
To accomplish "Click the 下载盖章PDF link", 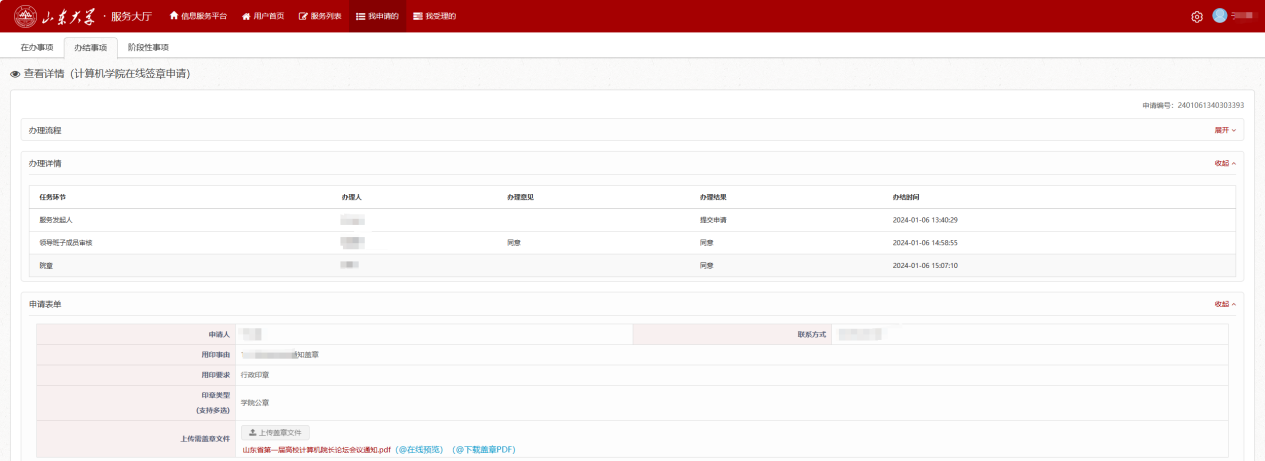I will click(x=484, y=450).
